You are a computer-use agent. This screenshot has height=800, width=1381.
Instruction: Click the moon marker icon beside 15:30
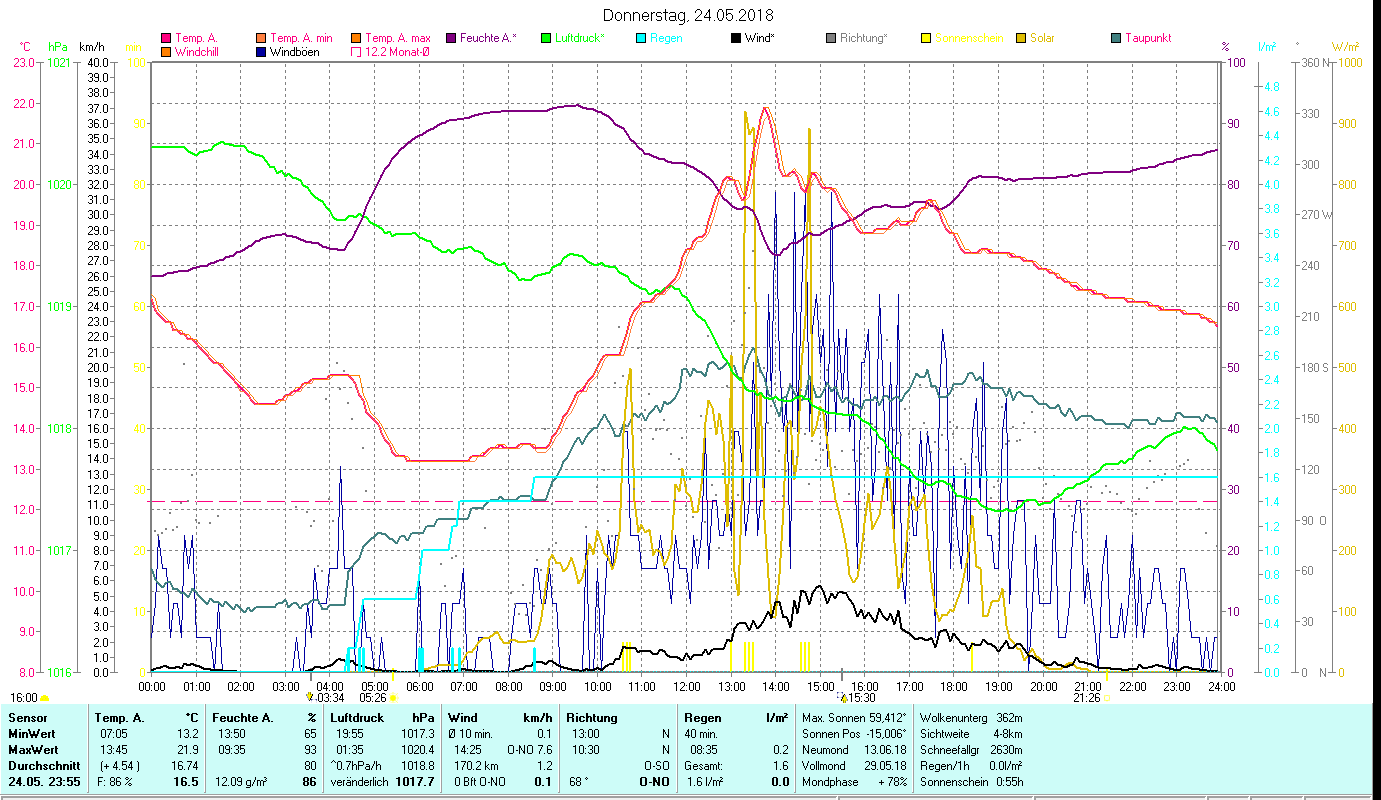[x=844, y=698]
